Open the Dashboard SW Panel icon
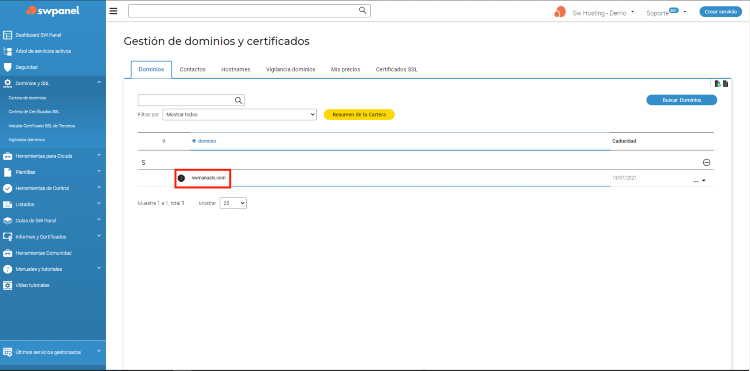The height and width of the screenshot is (371, 750). [7, 35]
